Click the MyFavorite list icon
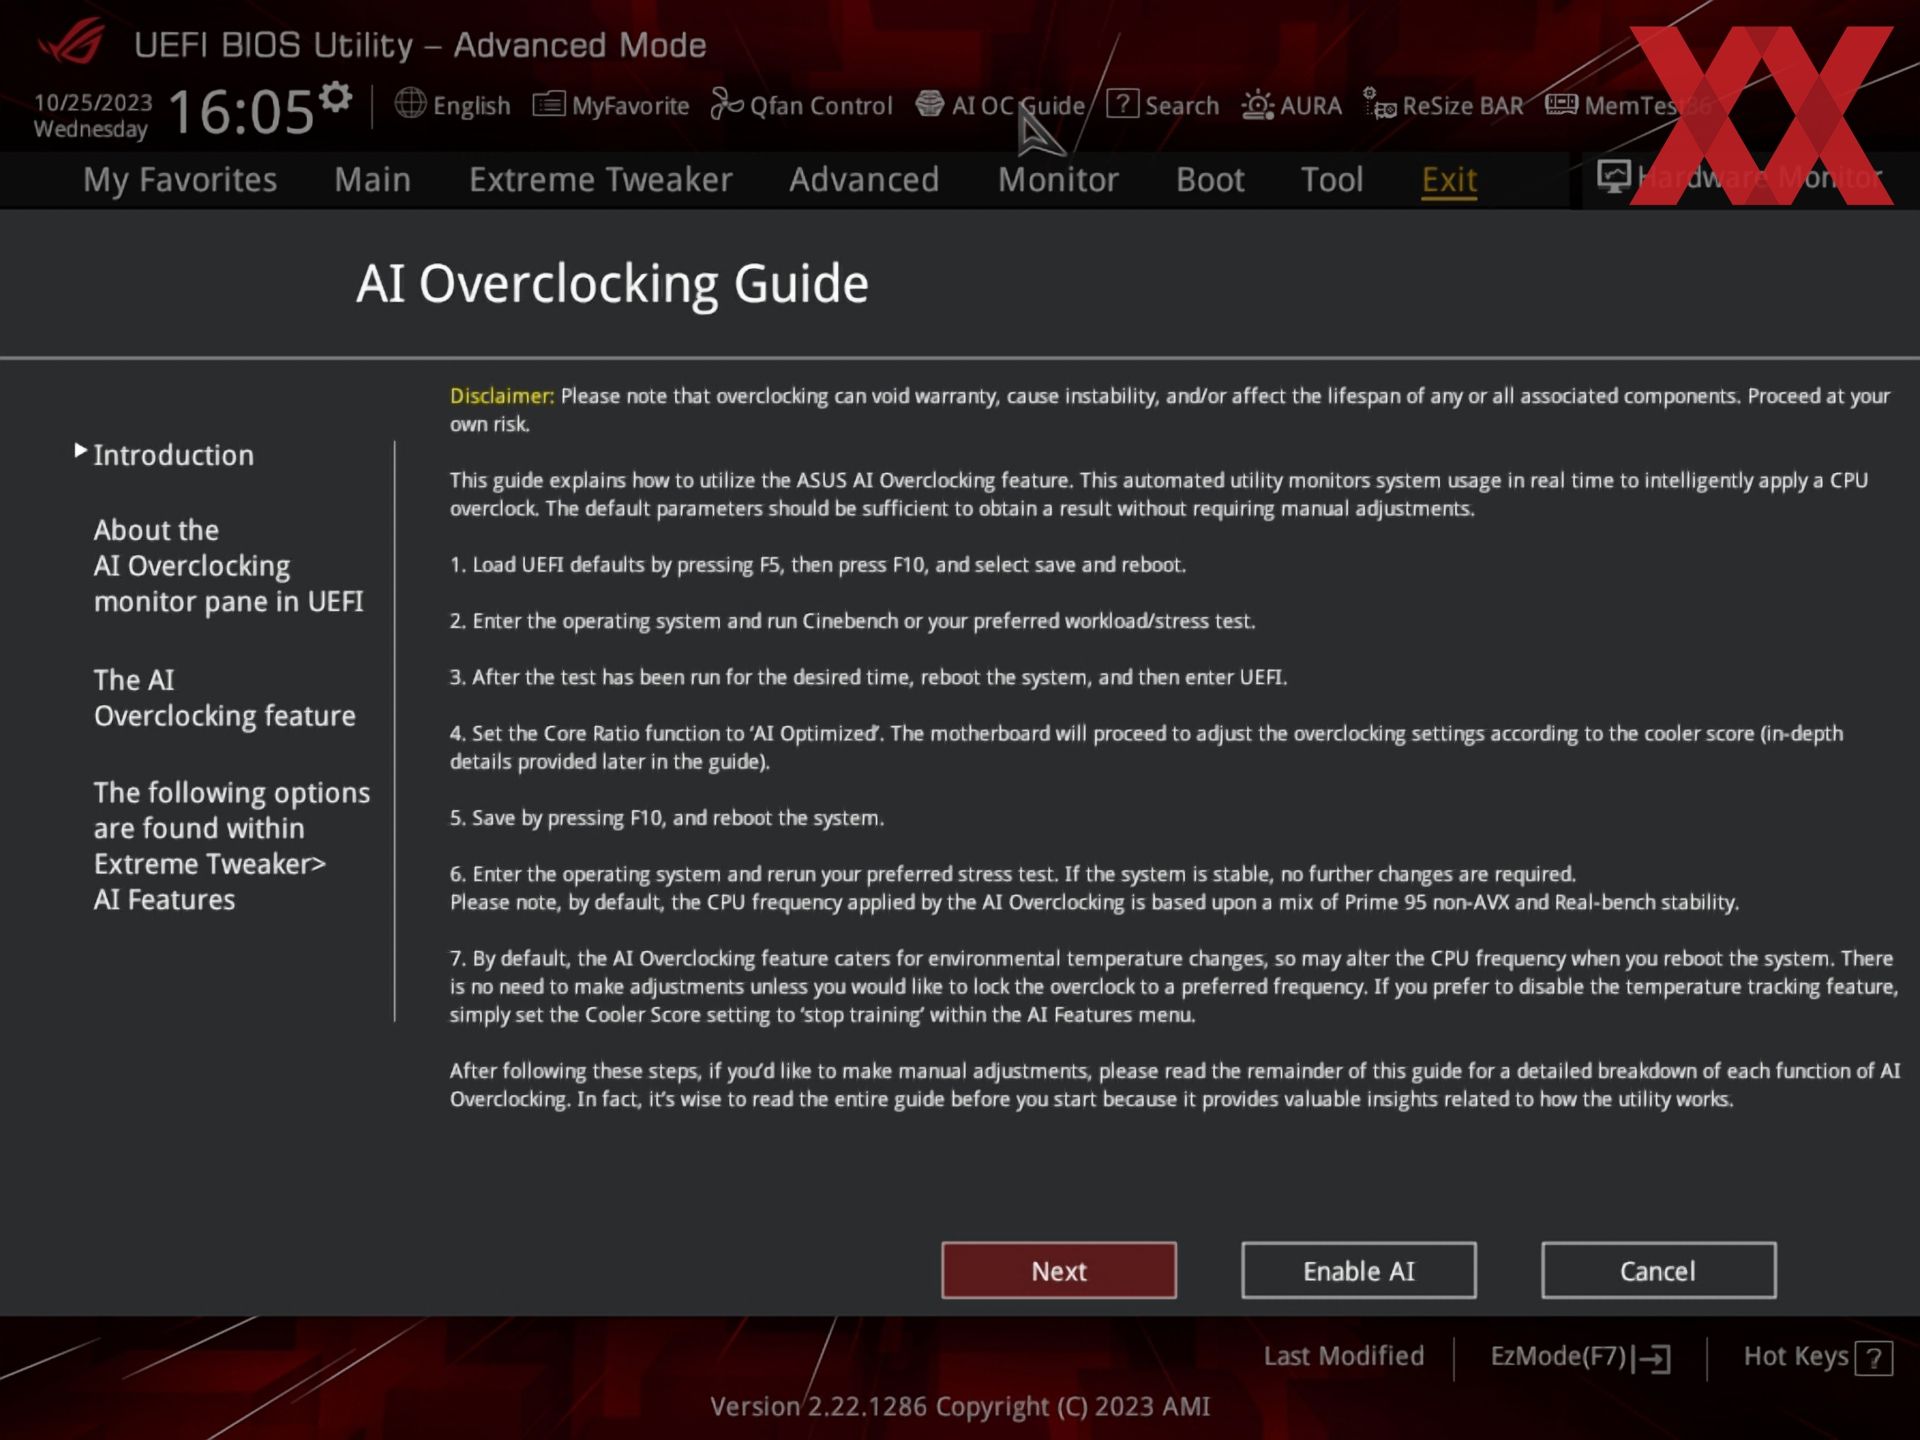 click(548, 104)
